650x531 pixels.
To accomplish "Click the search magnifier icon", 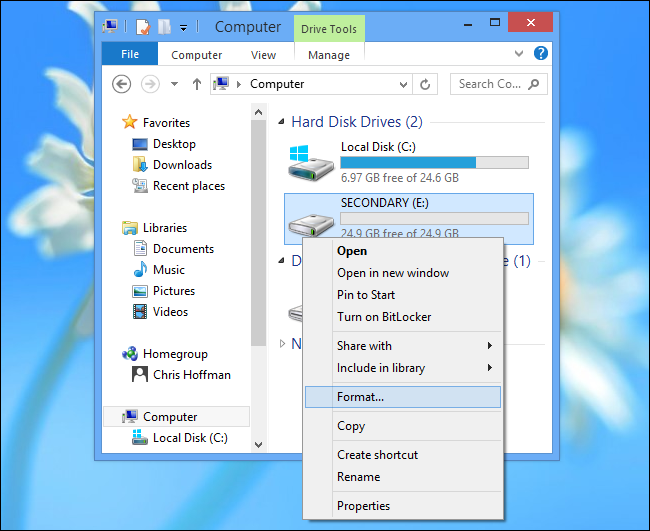I will pos(534,84).
